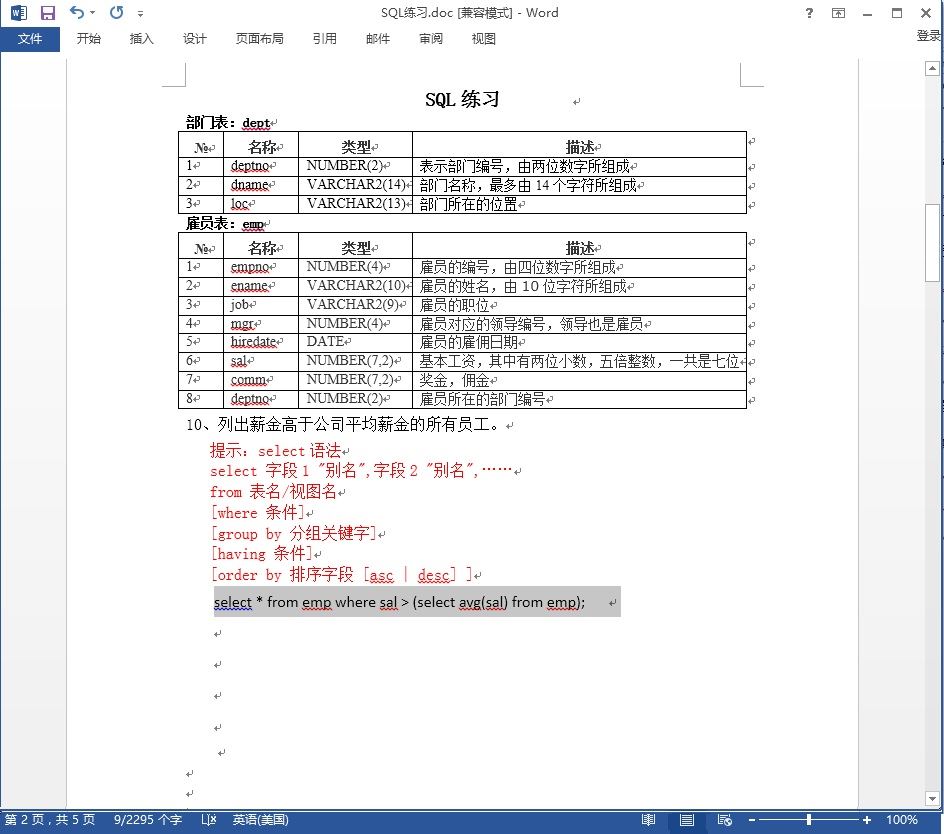Viewport: 944px width, 834px height.
Task: Open the Ribbon Display Options icon
Action: click(838, 13)
